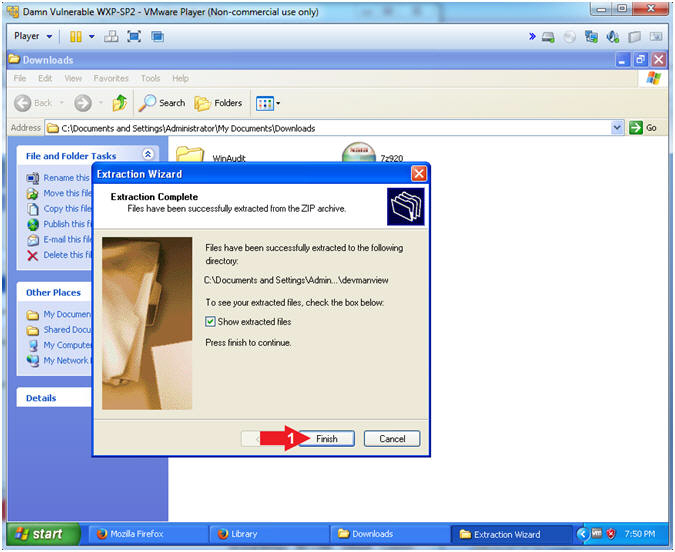Uncheck the Show extracted files checkbox
The width and height of the screenshot is (675, 552).
pyautogui.click(x=210, y=322)
